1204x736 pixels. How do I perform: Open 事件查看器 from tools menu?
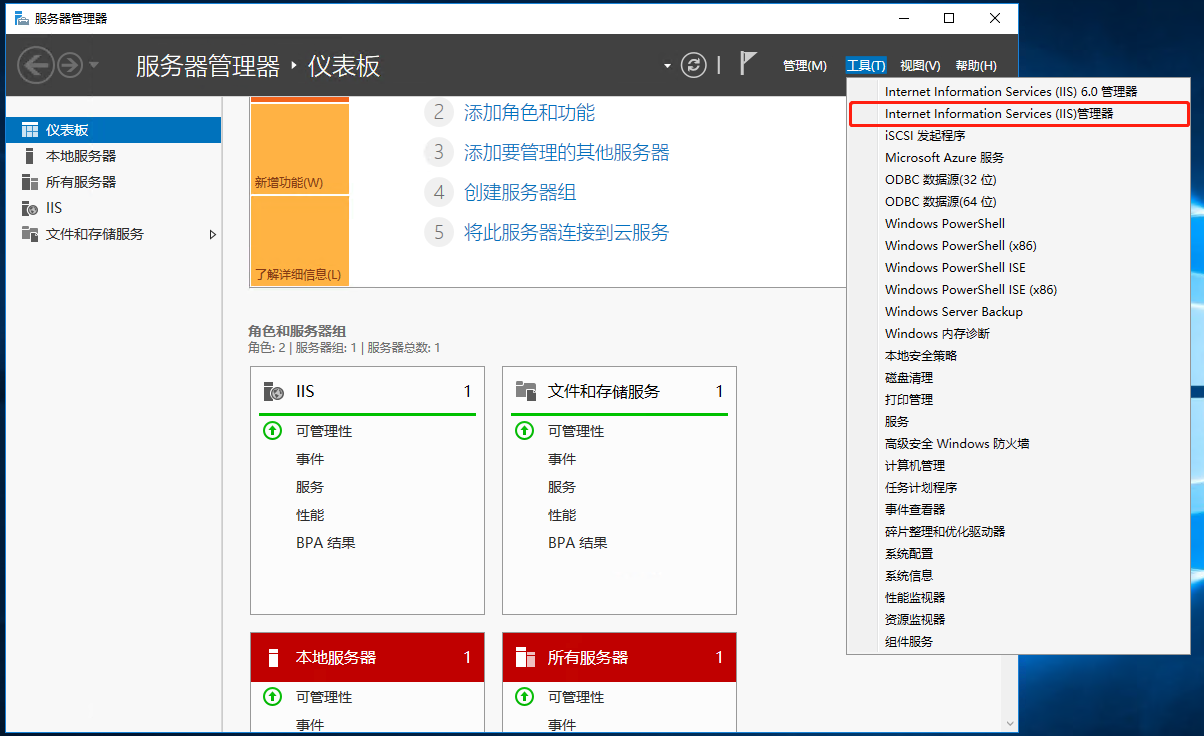(x=1019, y=509)
